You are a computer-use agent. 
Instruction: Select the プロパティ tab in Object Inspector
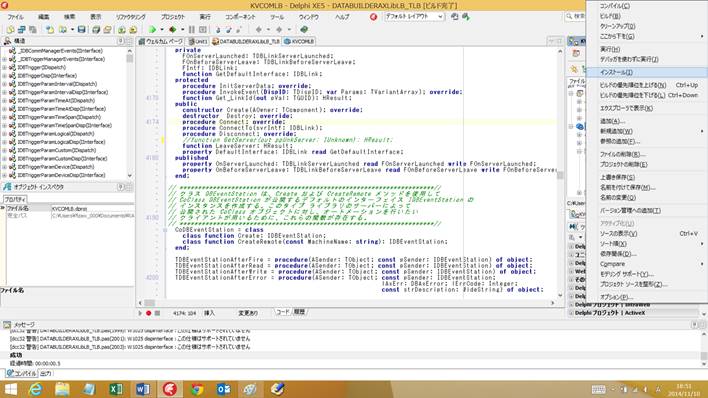(x=15, y=199)
